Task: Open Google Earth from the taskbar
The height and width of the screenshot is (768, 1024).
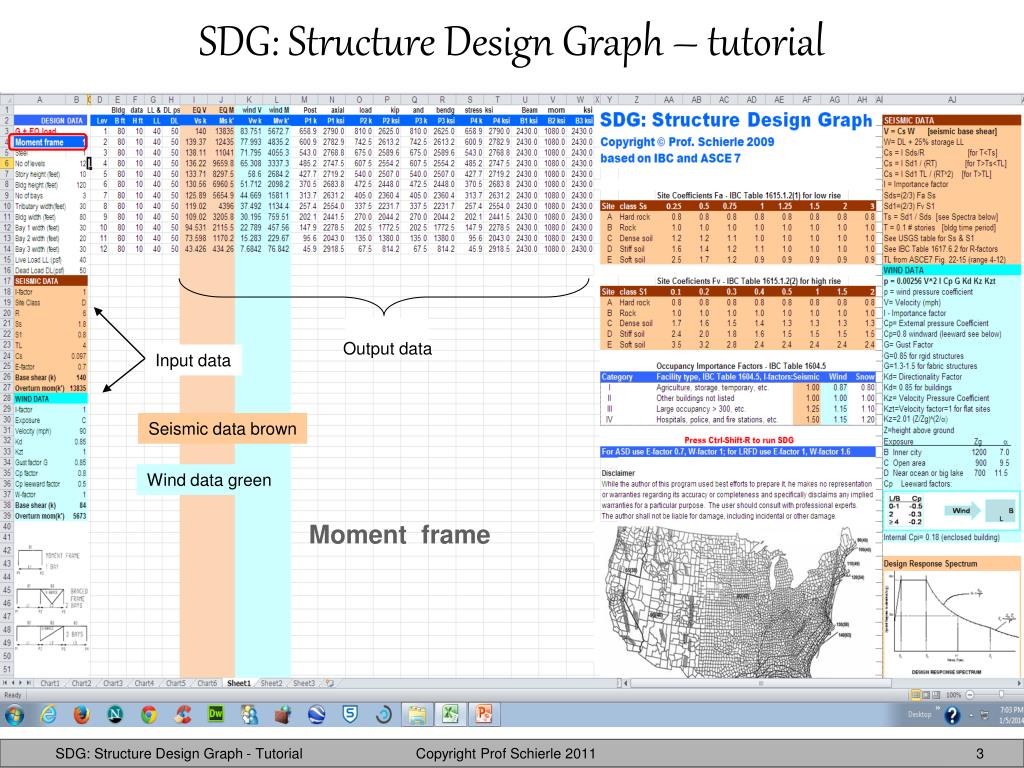Action: click(x=317, y=715)
